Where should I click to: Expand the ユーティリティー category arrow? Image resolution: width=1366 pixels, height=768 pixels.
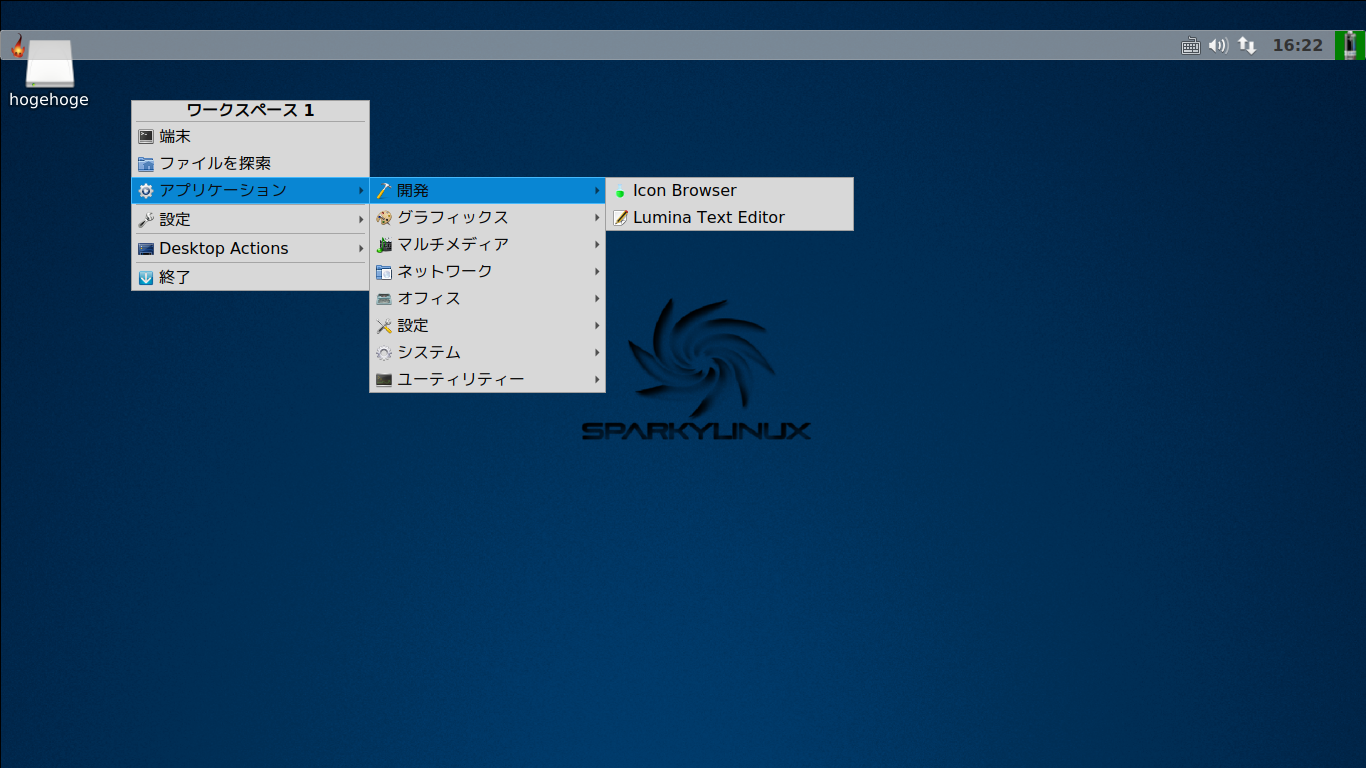coord(597,379)
